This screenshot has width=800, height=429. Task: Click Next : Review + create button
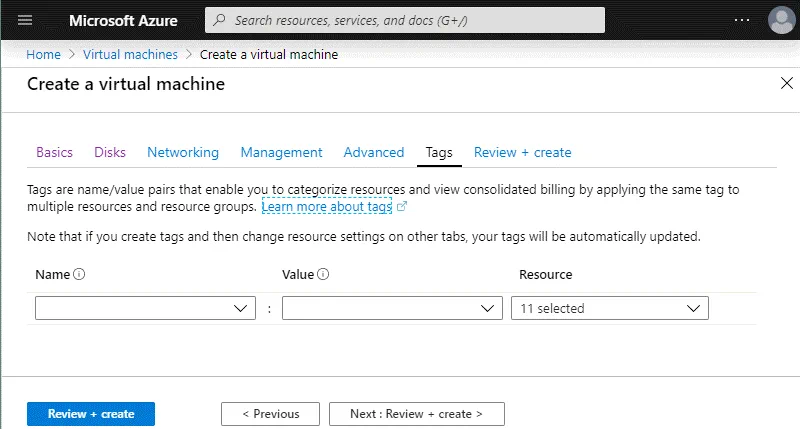416,414
